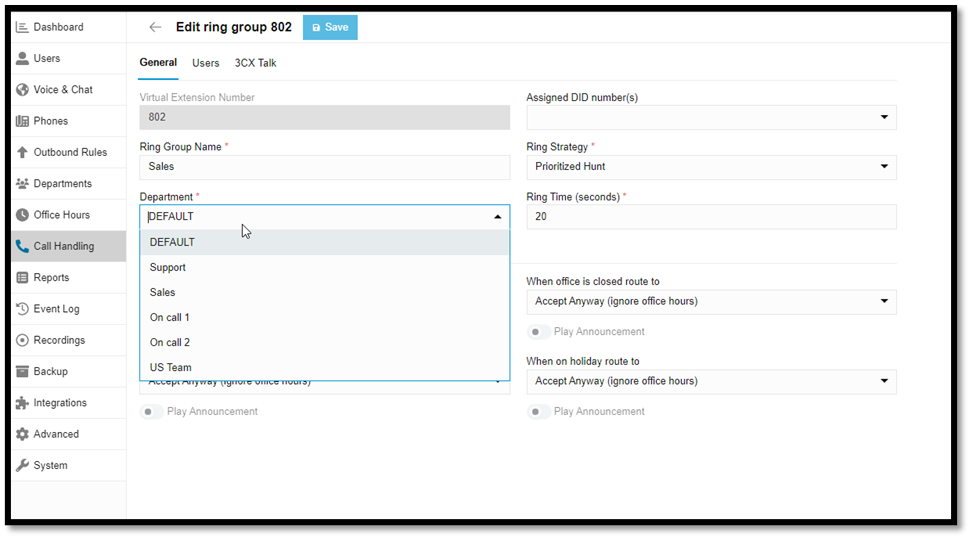The width and height of the screenshot is (970, 538).
Task: Open the 3CX Talk tab
Action: tap(255, 63)
